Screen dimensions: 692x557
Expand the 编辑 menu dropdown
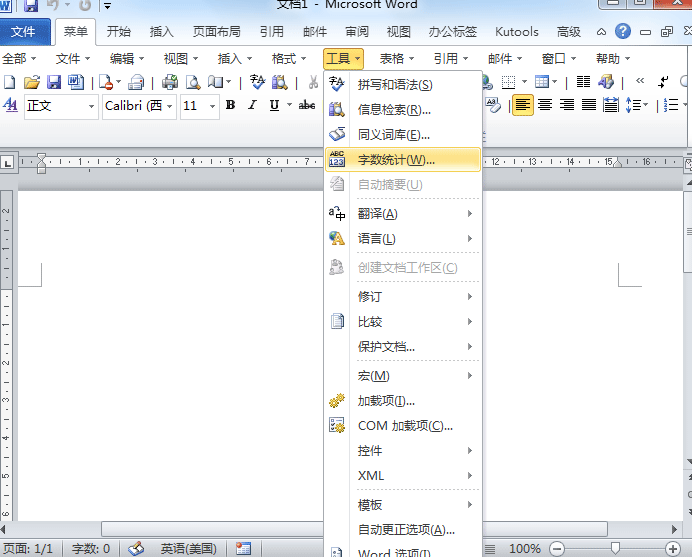click(x=127, y=58)
